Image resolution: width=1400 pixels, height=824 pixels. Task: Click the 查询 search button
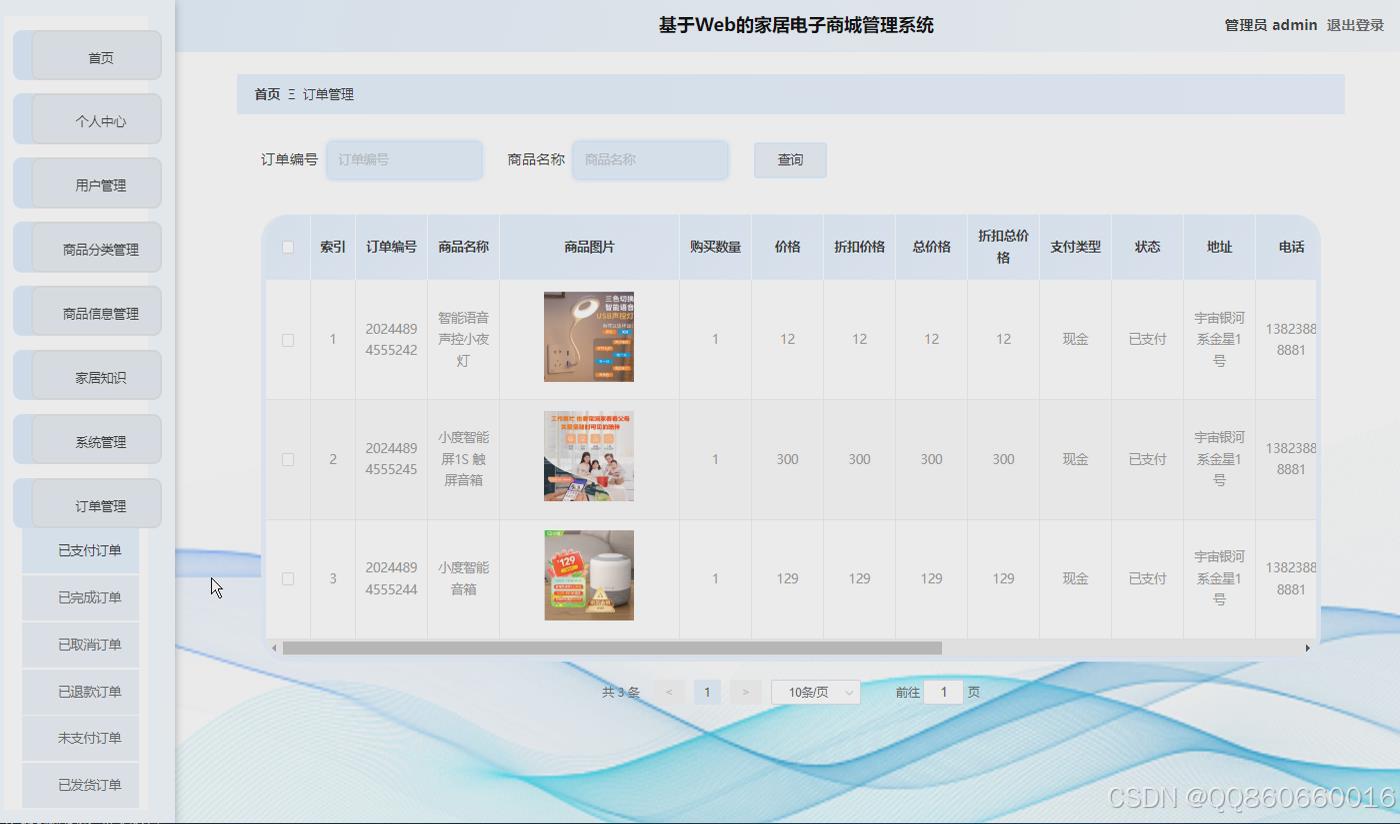click(x=790, y=160)
